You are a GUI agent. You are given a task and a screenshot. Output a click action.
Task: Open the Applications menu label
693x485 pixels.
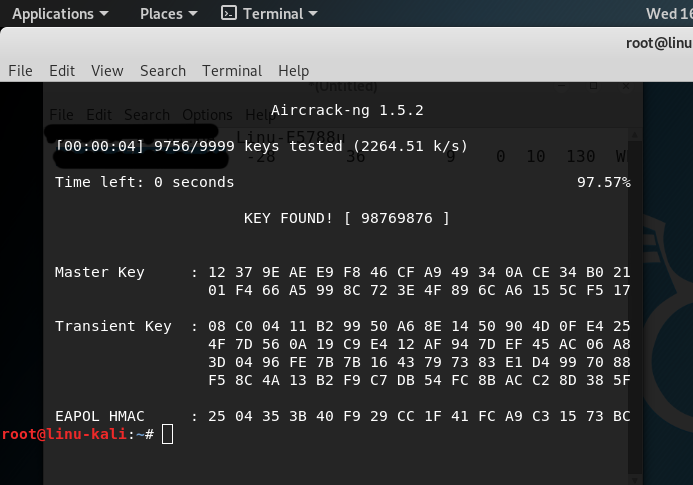tap(53, 14)
